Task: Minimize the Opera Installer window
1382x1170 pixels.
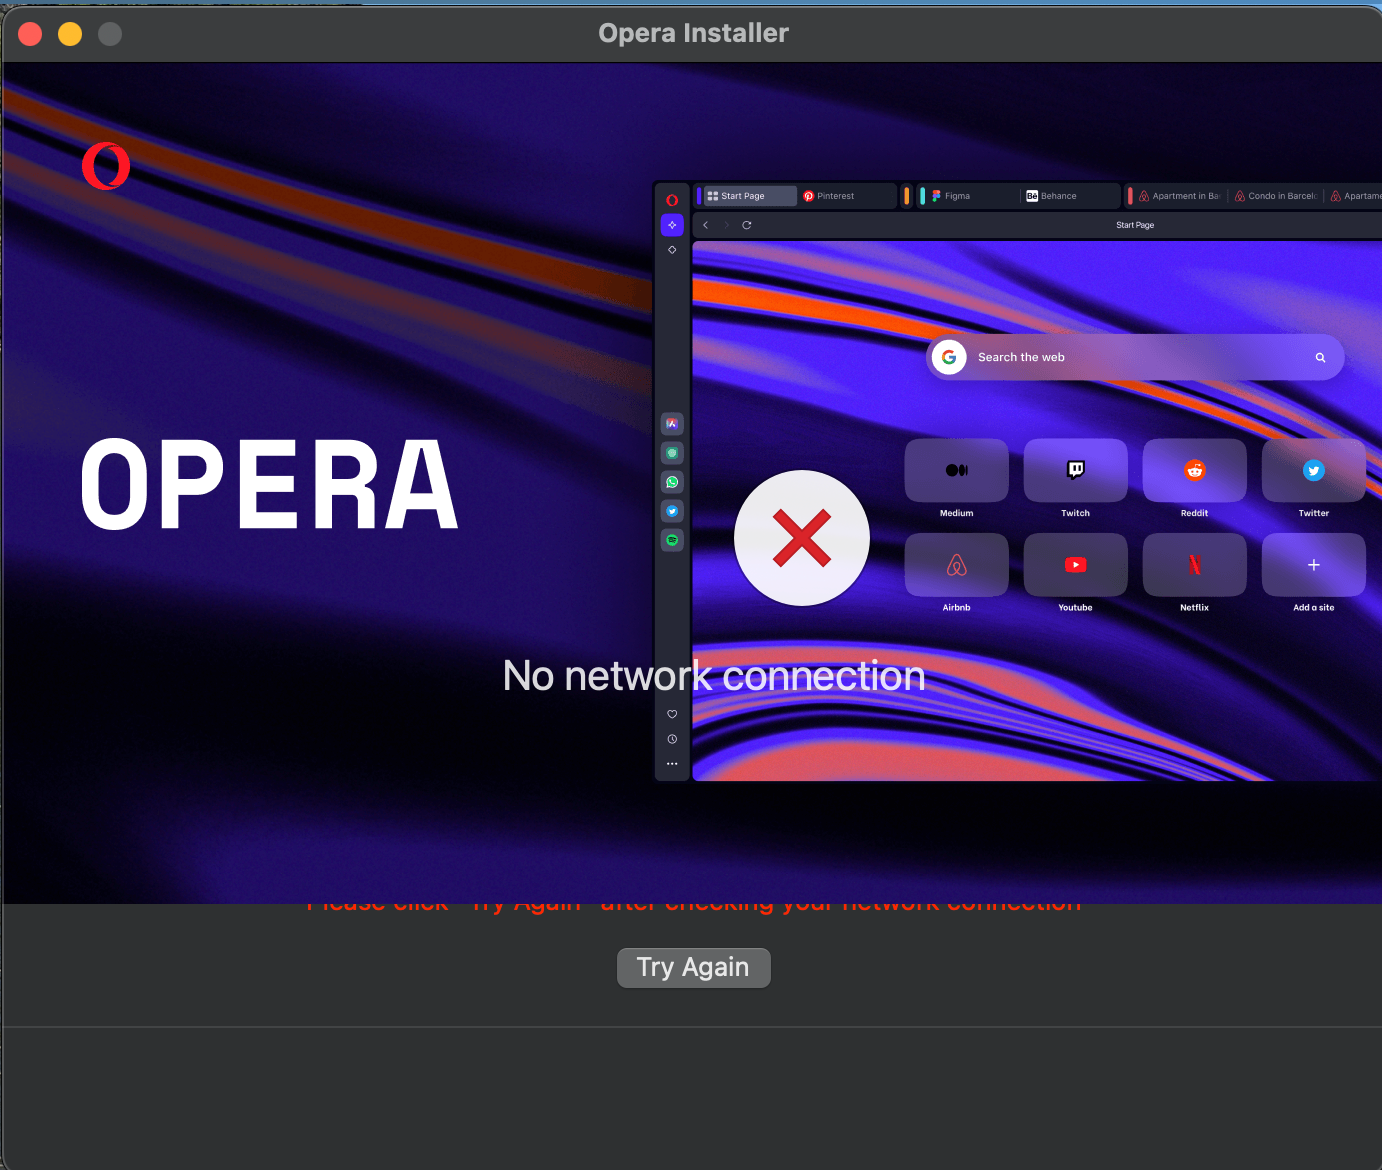Action: pyautogui.click(x=70, y=34)
